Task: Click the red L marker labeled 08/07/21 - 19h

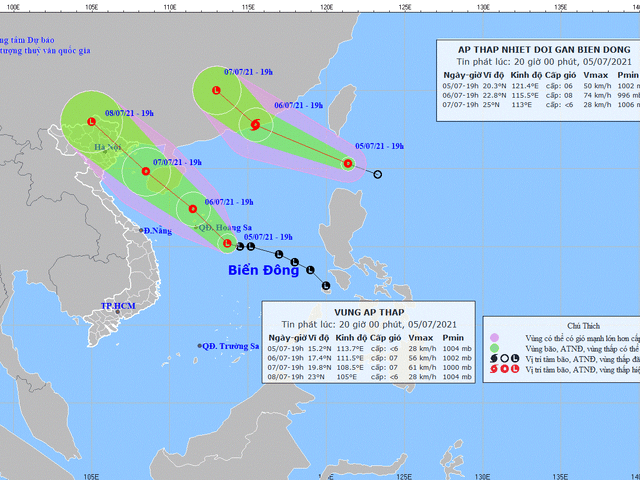Action: 92,122
